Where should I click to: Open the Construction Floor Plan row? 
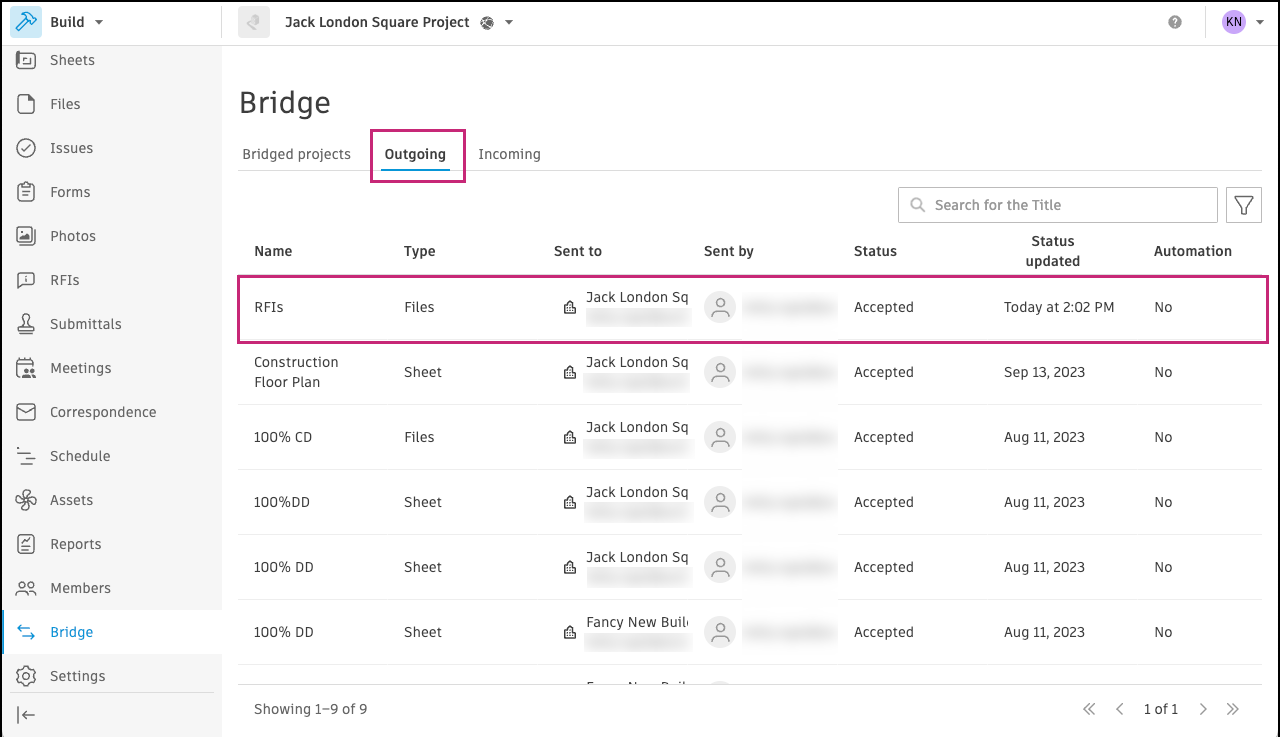click(296, 372)
